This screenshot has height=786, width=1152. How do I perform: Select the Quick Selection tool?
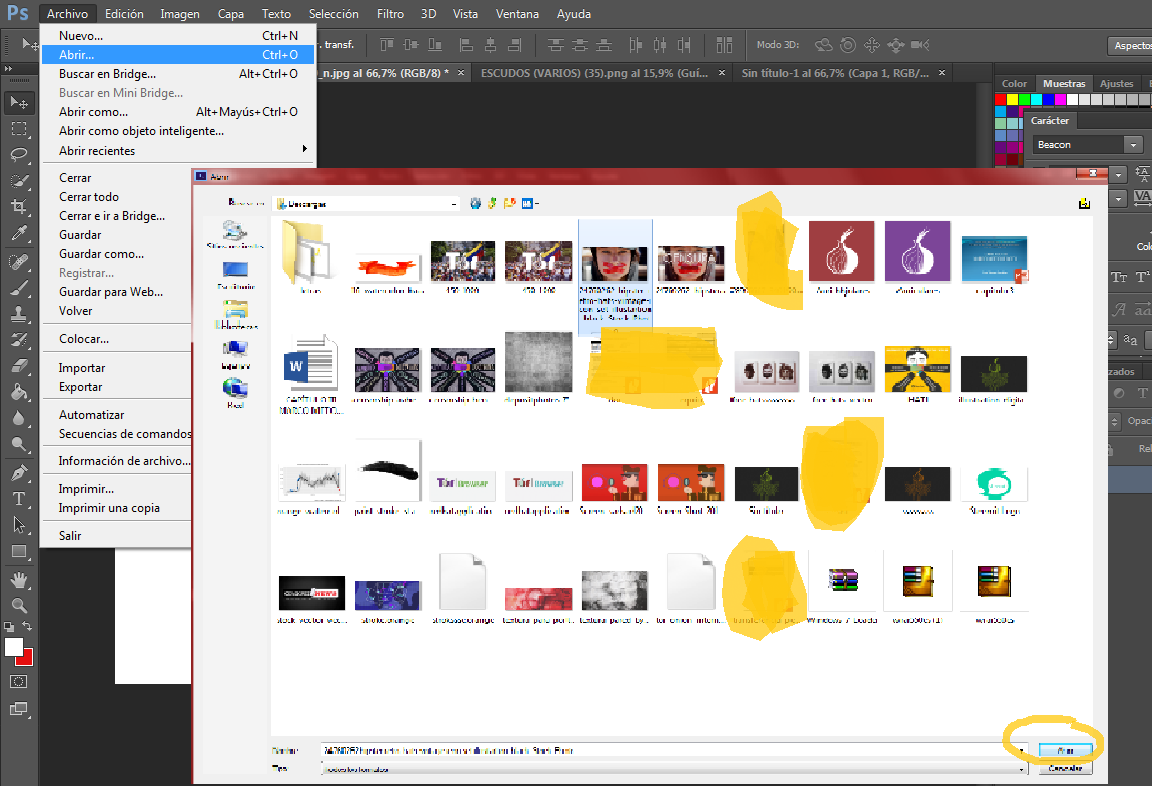[19, 181]
